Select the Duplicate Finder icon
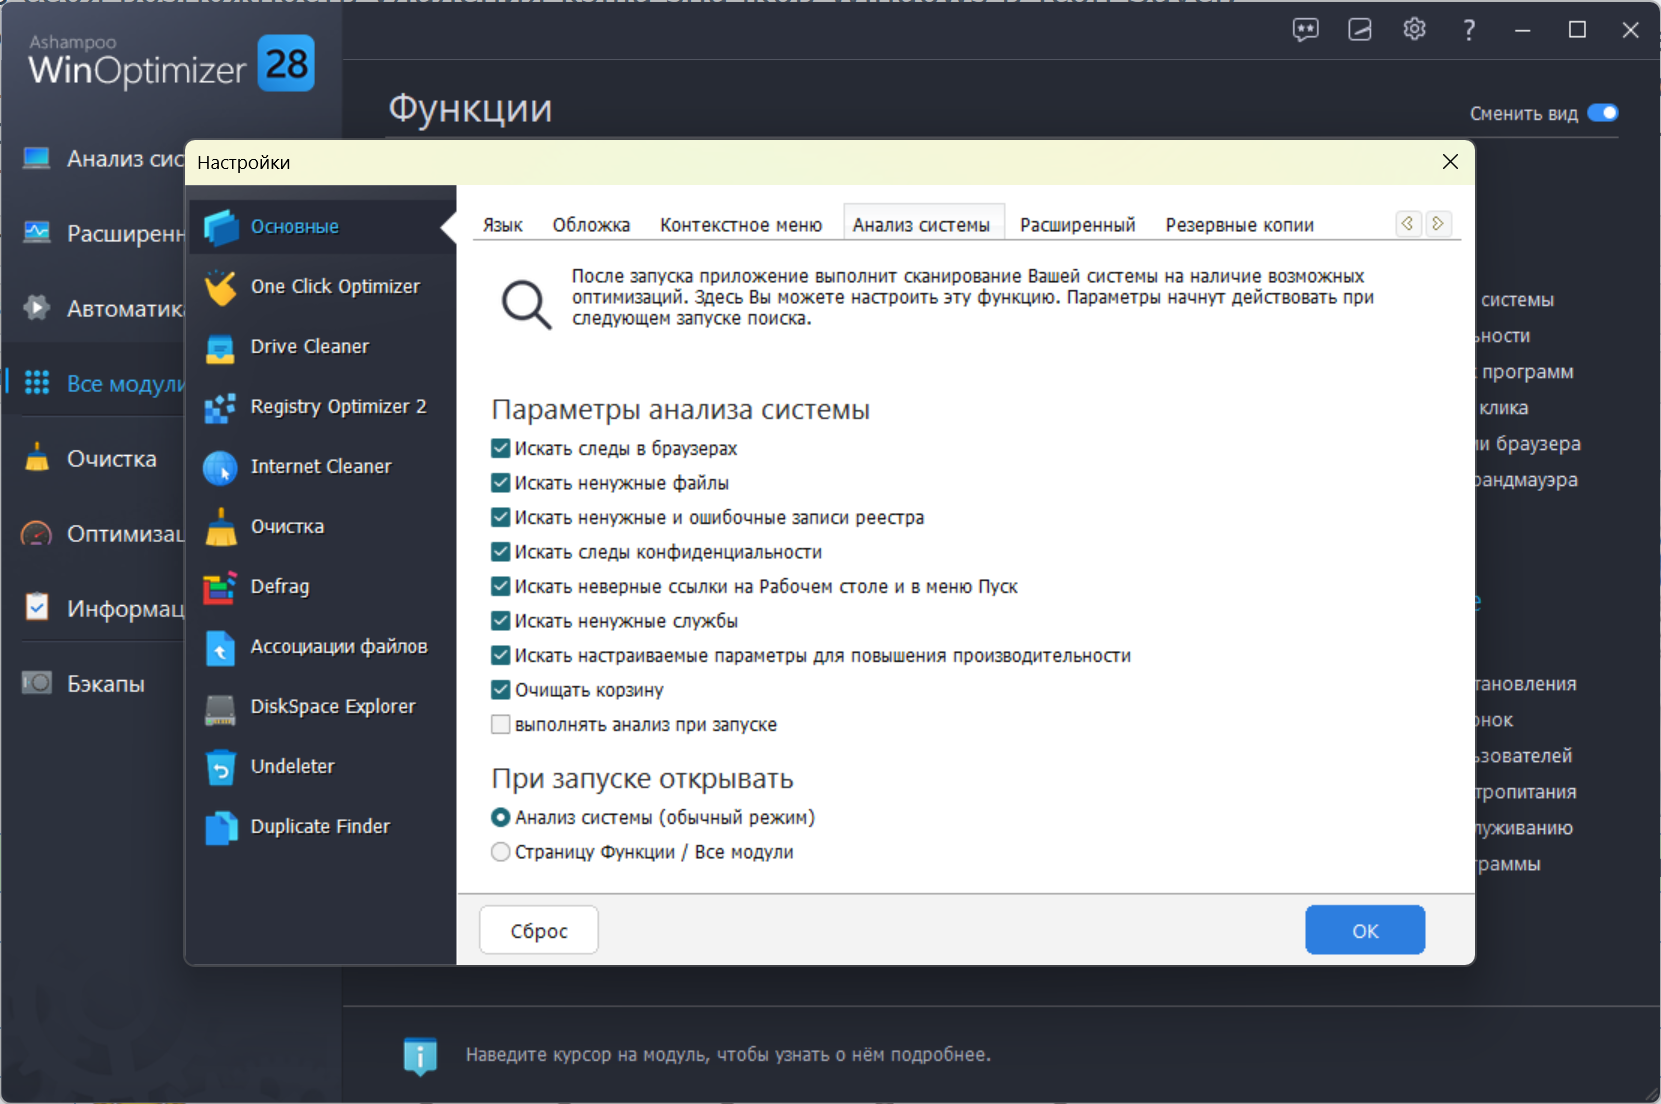Viewport: 1661px width, 1104px height. click(x=221, y=827)
